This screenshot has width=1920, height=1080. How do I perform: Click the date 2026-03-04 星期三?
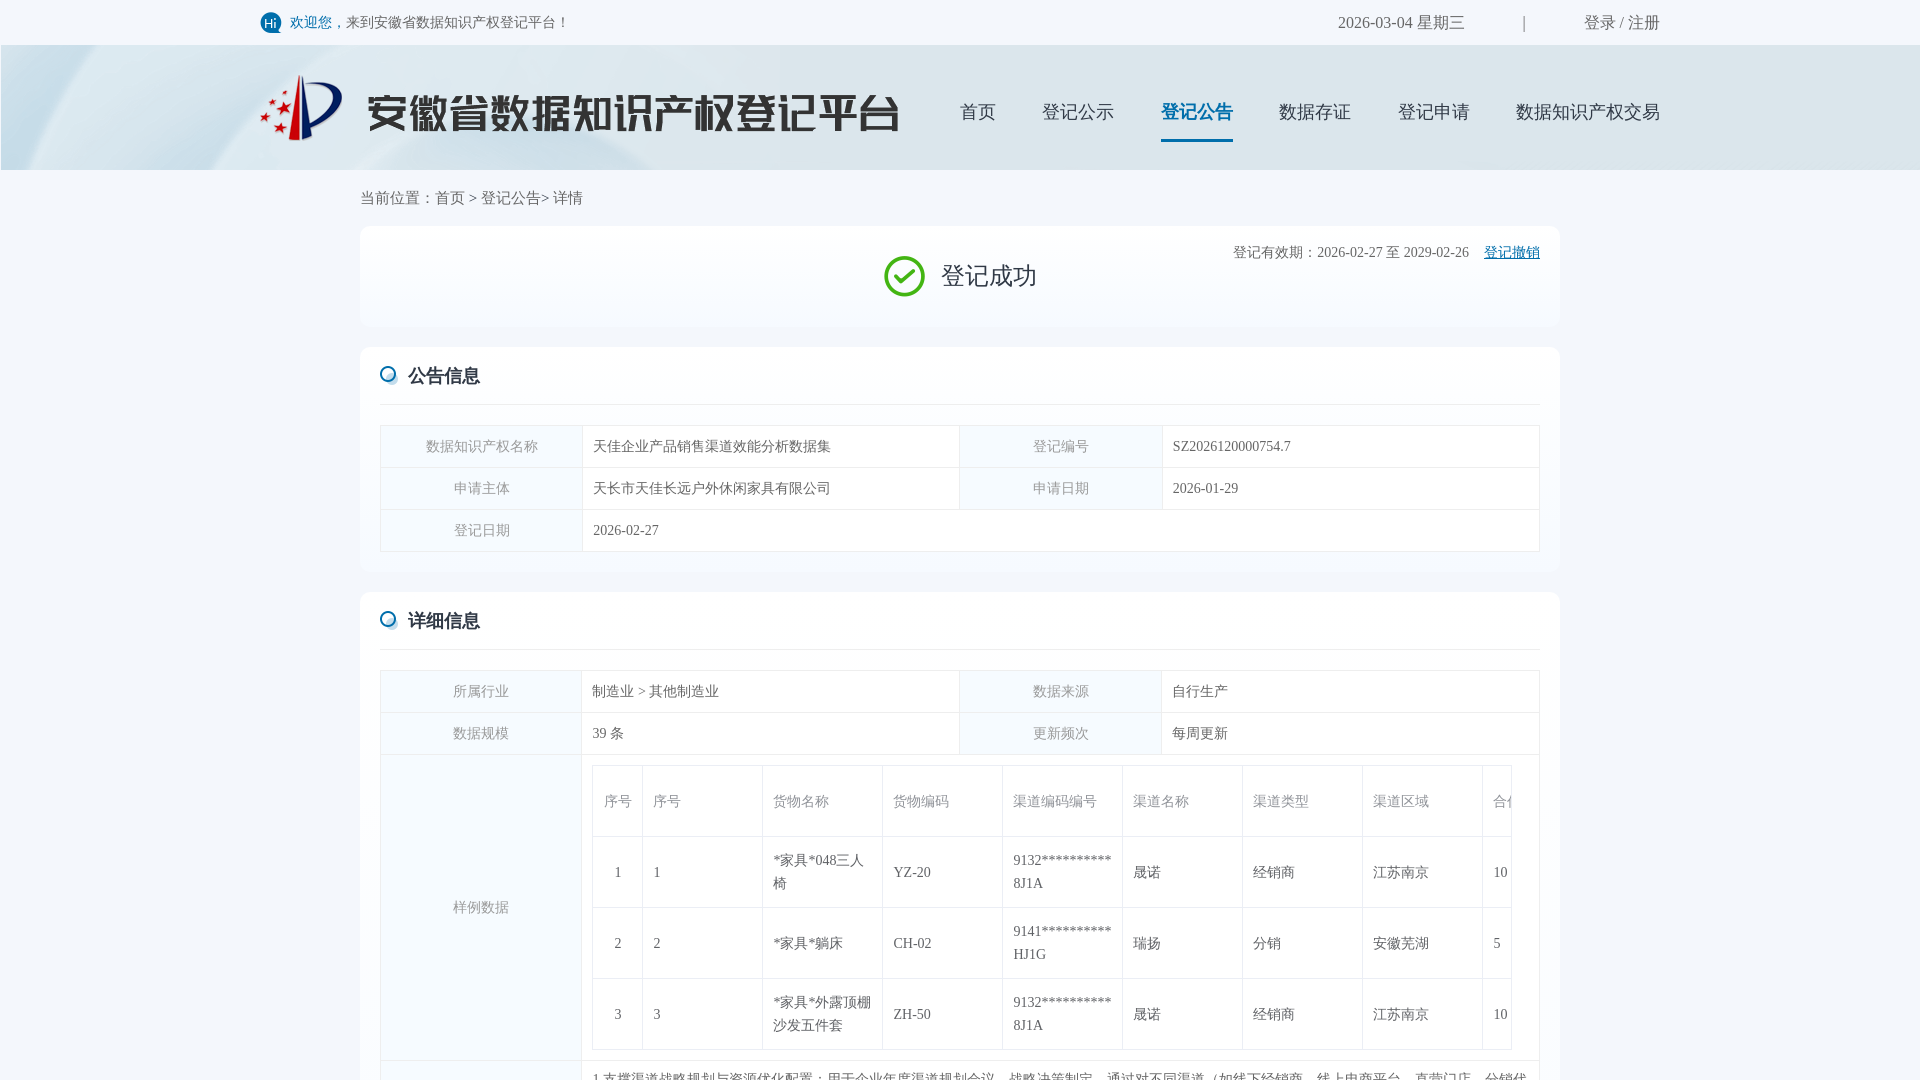tap(1401, 23)
